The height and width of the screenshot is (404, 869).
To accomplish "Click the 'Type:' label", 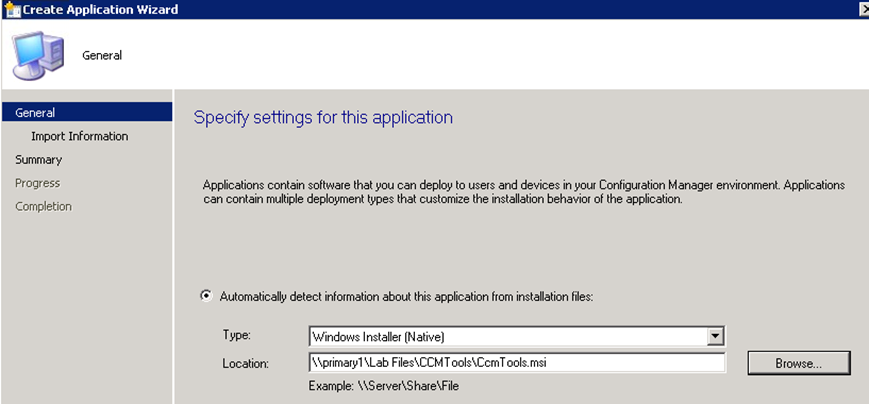I will pyautogui.click(x=237, y=335).
